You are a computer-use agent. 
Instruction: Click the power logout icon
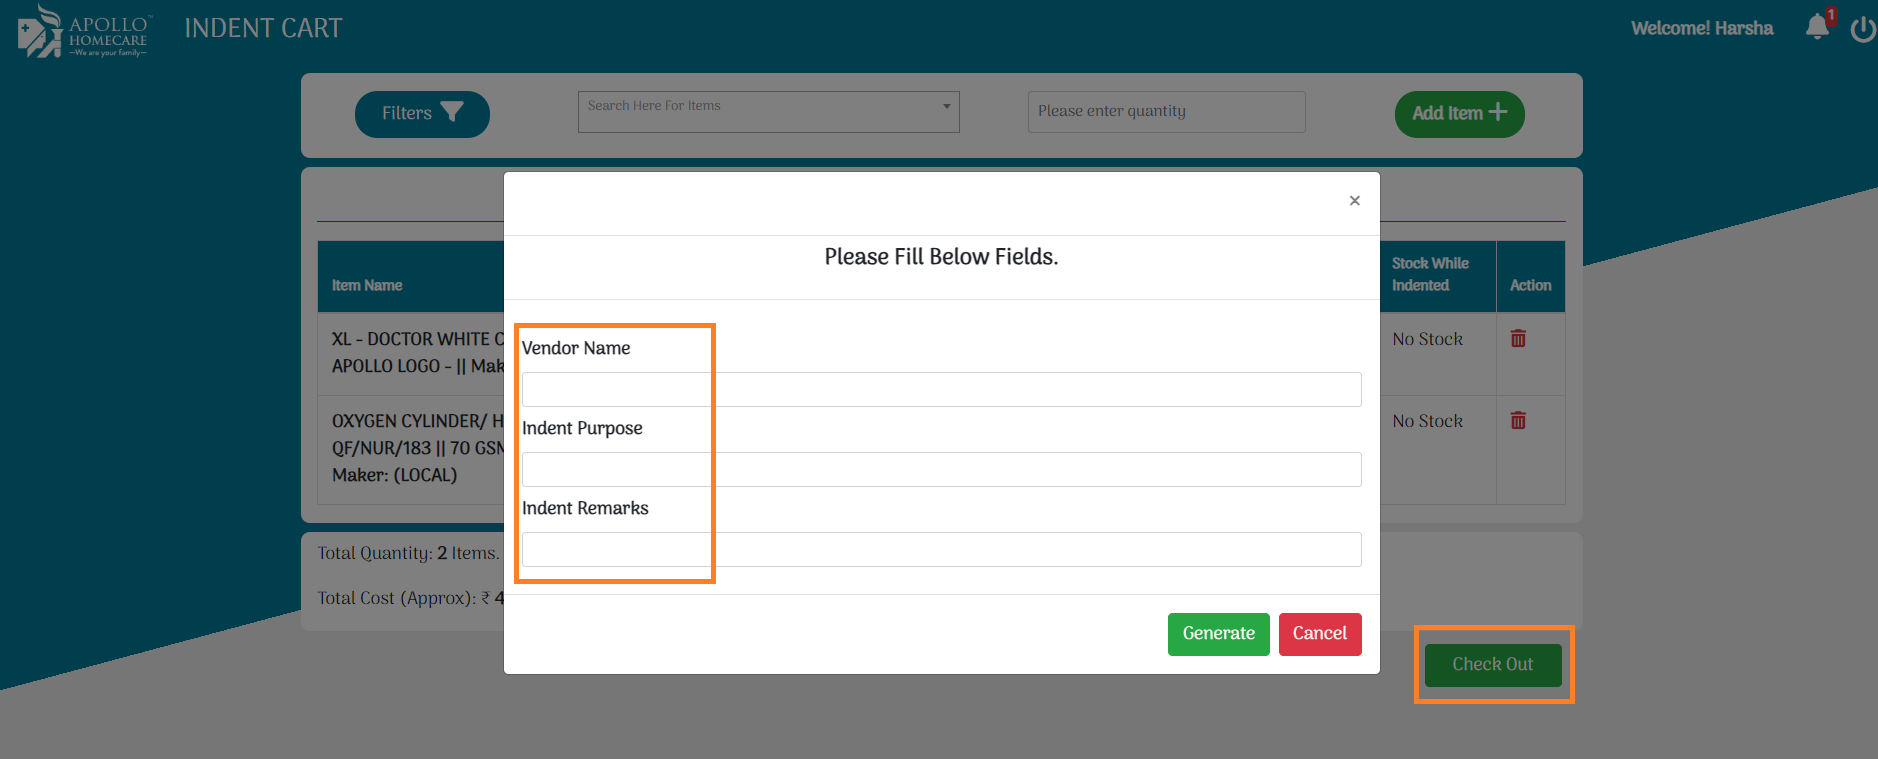pyautogui.click(x=1863, y=29)
